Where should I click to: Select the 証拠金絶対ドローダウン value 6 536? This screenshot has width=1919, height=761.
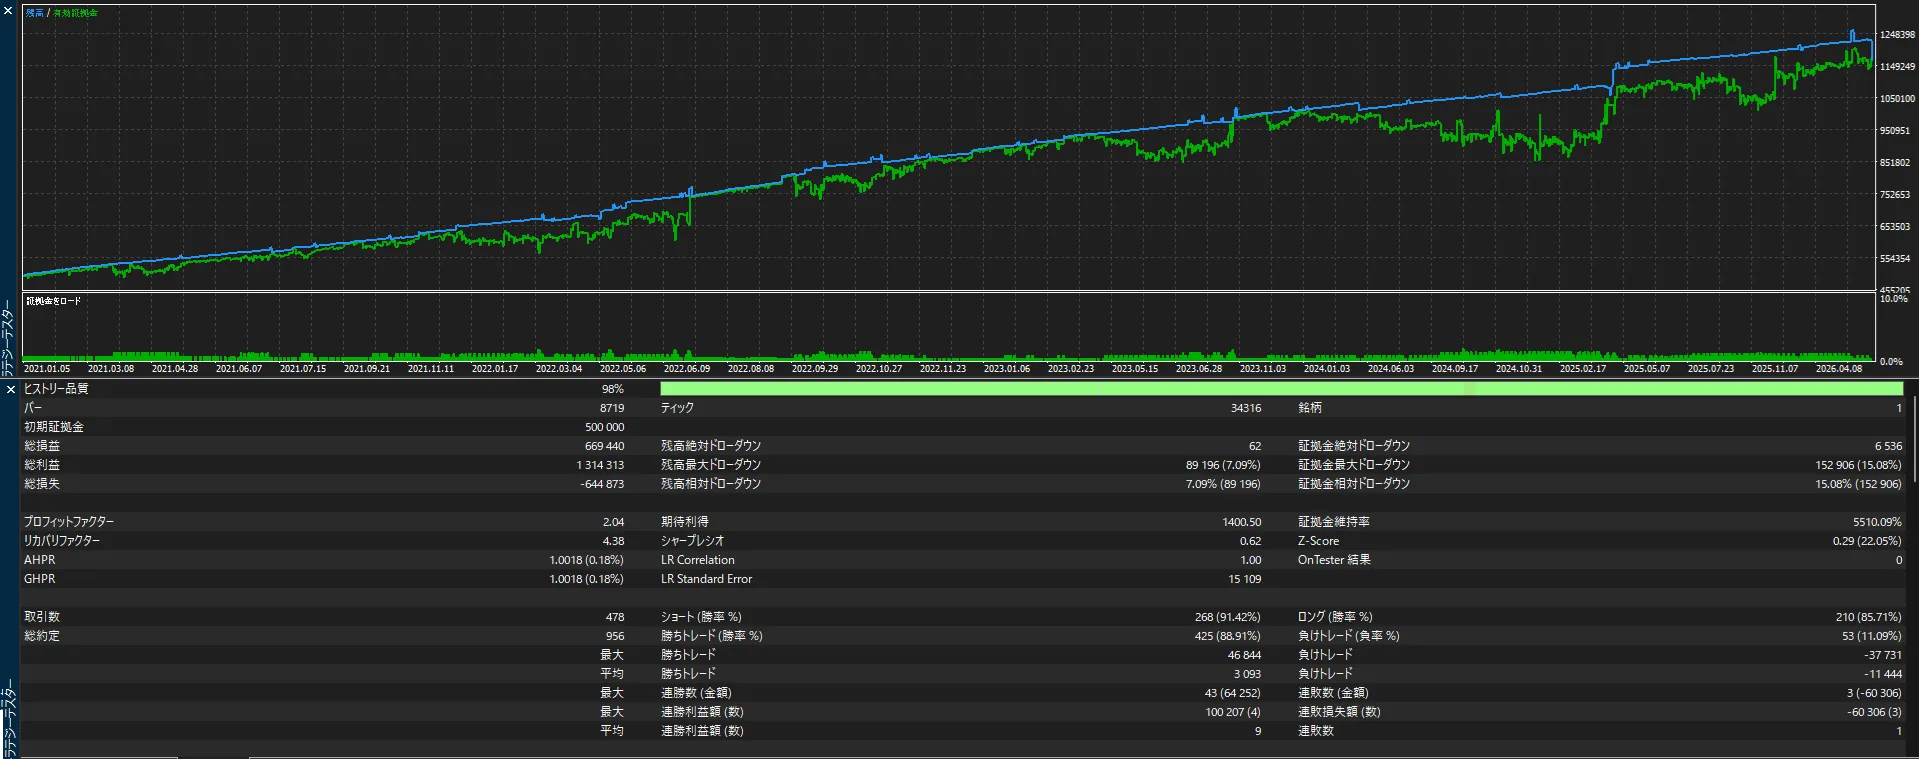(1889, 446)
